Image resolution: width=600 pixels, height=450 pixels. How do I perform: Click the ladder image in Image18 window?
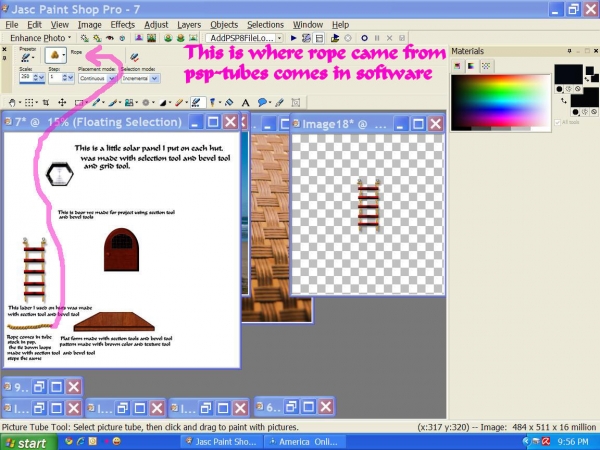(x=368, y=205)
